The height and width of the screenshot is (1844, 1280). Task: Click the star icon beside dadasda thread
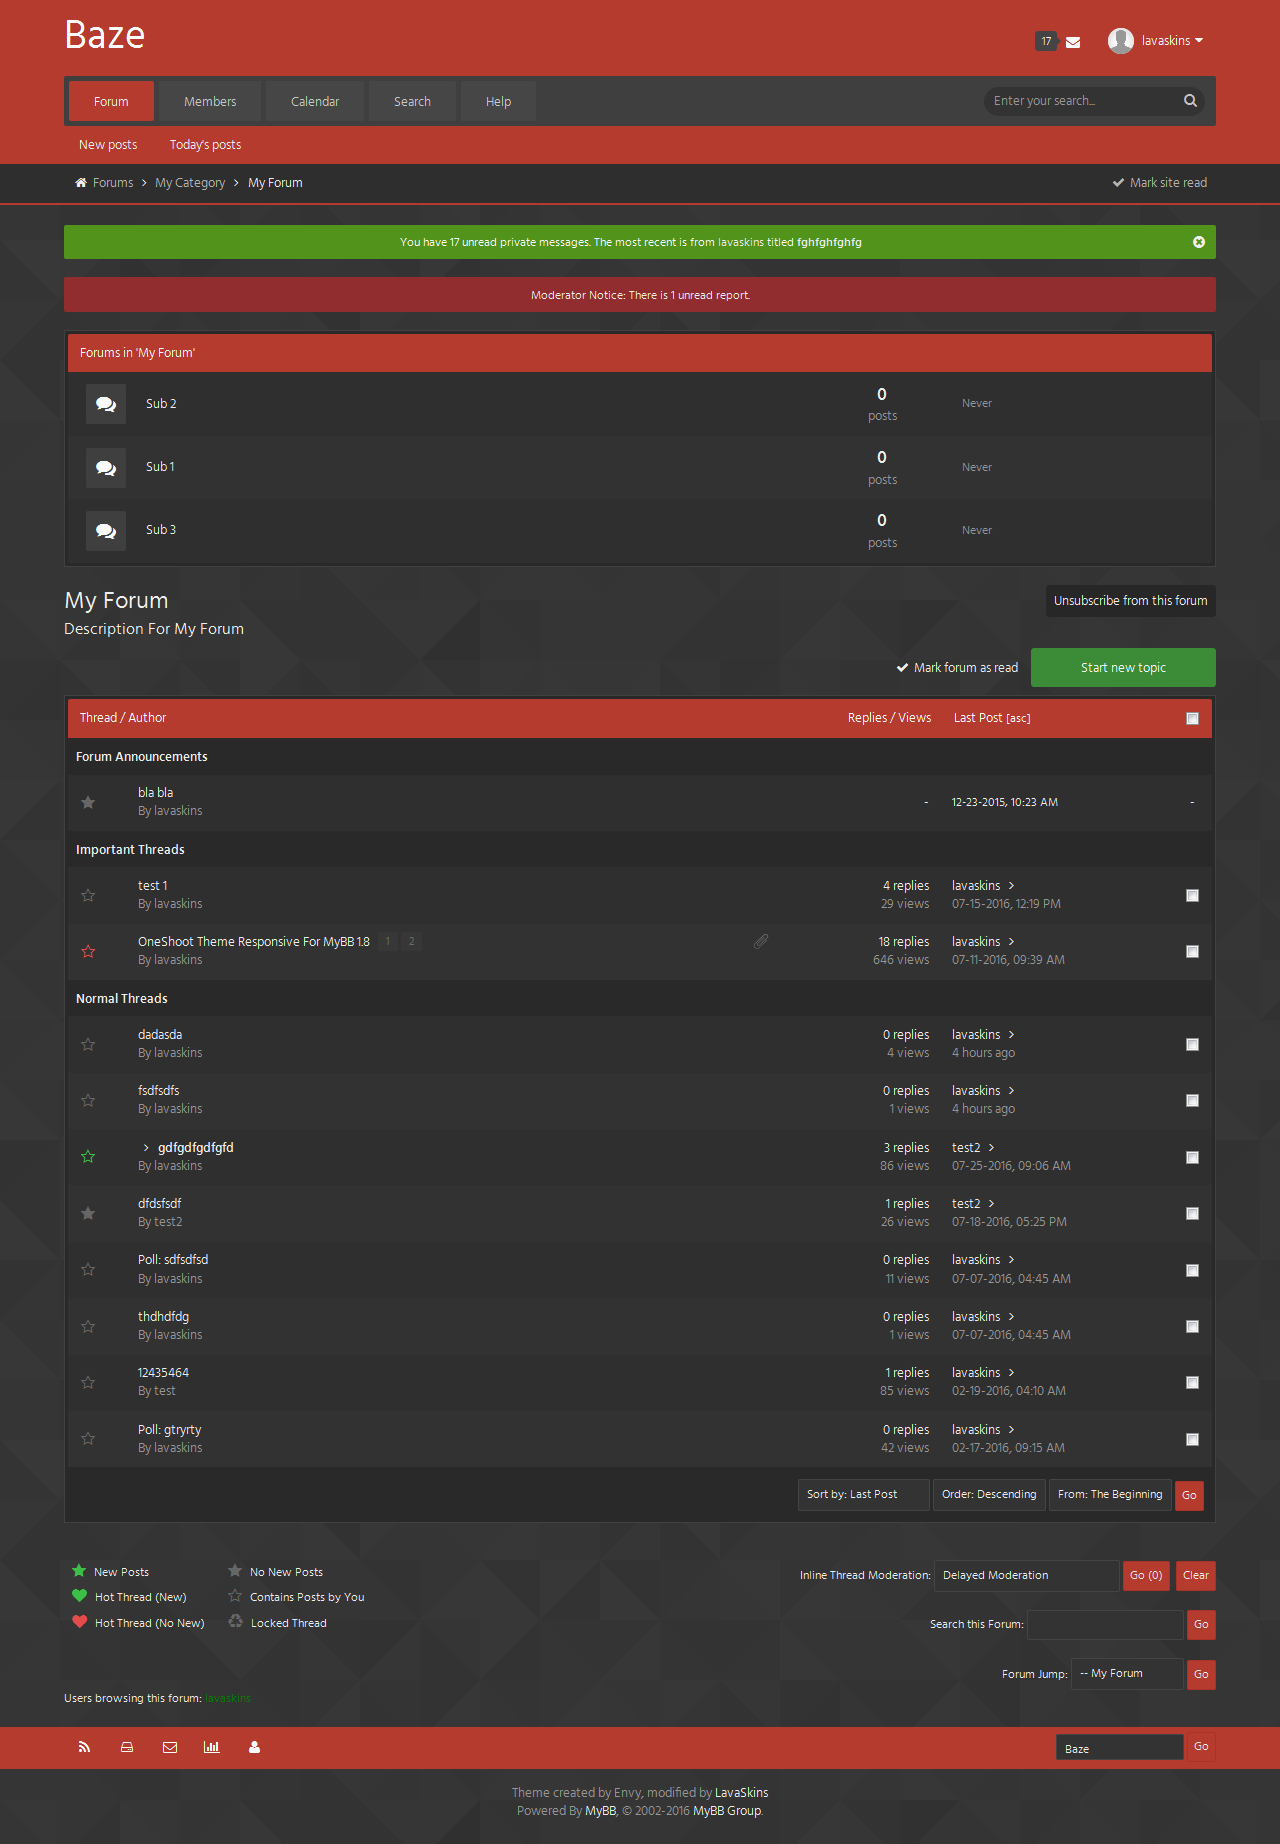(88, 1044)
